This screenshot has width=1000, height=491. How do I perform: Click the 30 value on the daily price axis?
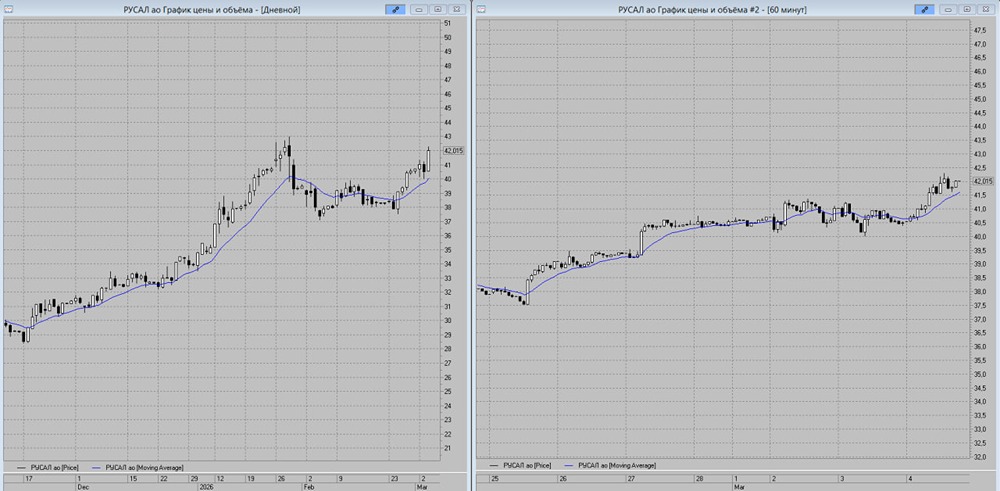(448, 321)
